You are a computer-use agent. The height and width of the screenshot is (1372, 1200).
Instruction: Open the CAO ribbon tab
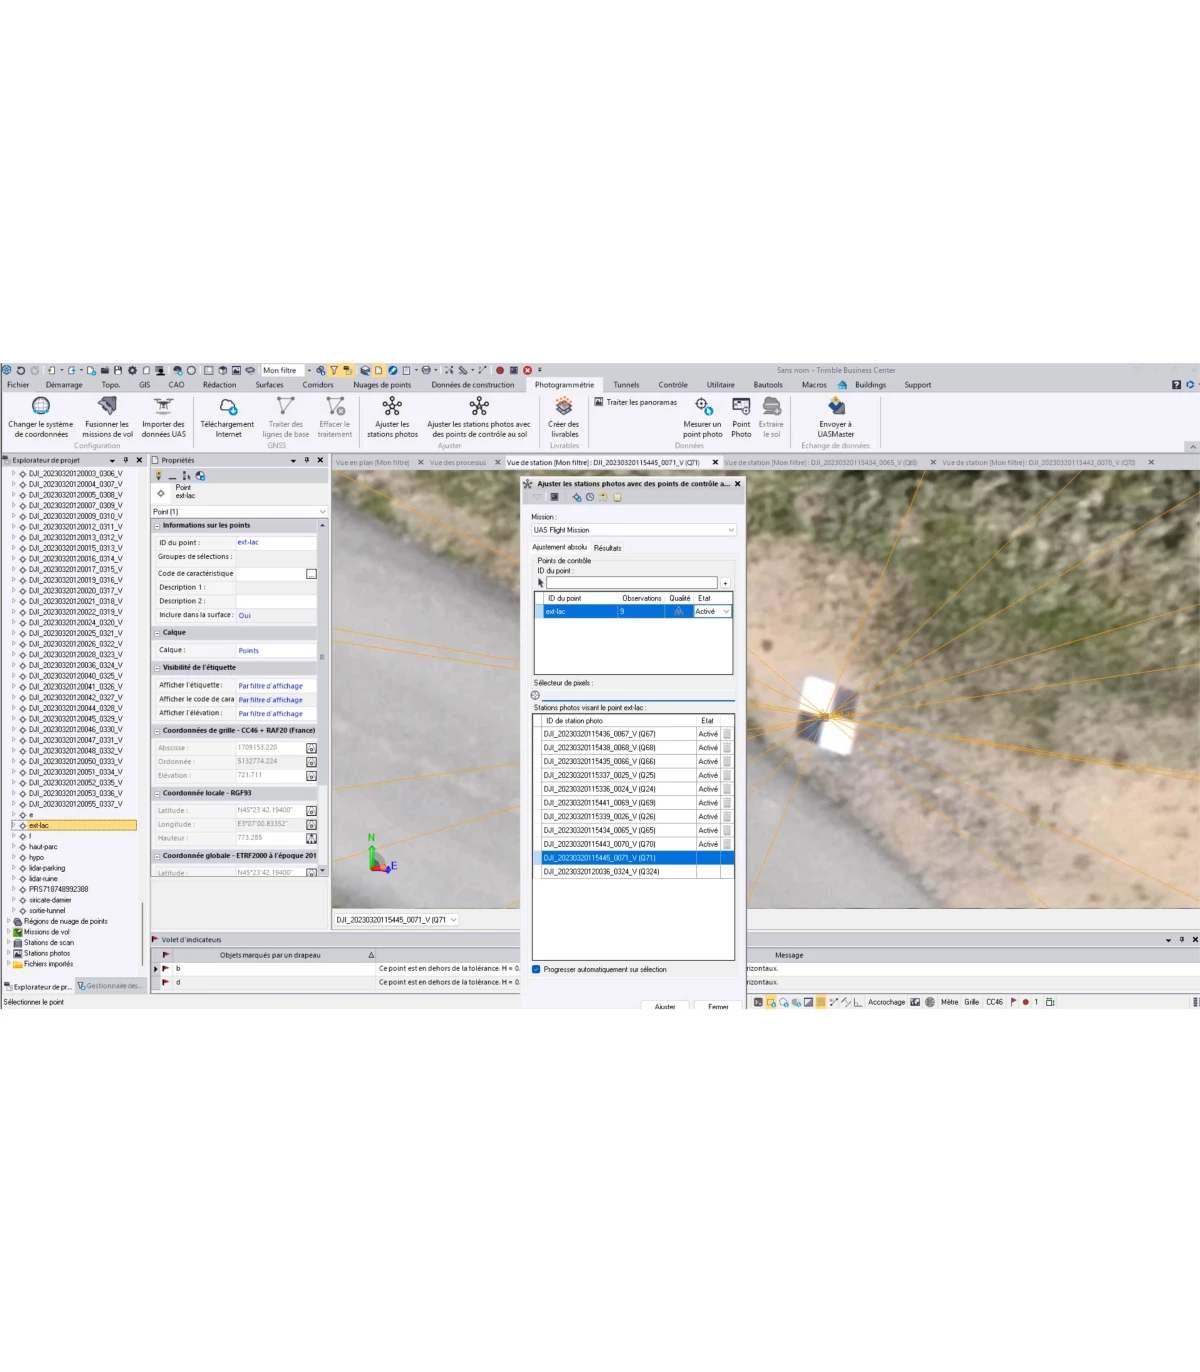176,385
